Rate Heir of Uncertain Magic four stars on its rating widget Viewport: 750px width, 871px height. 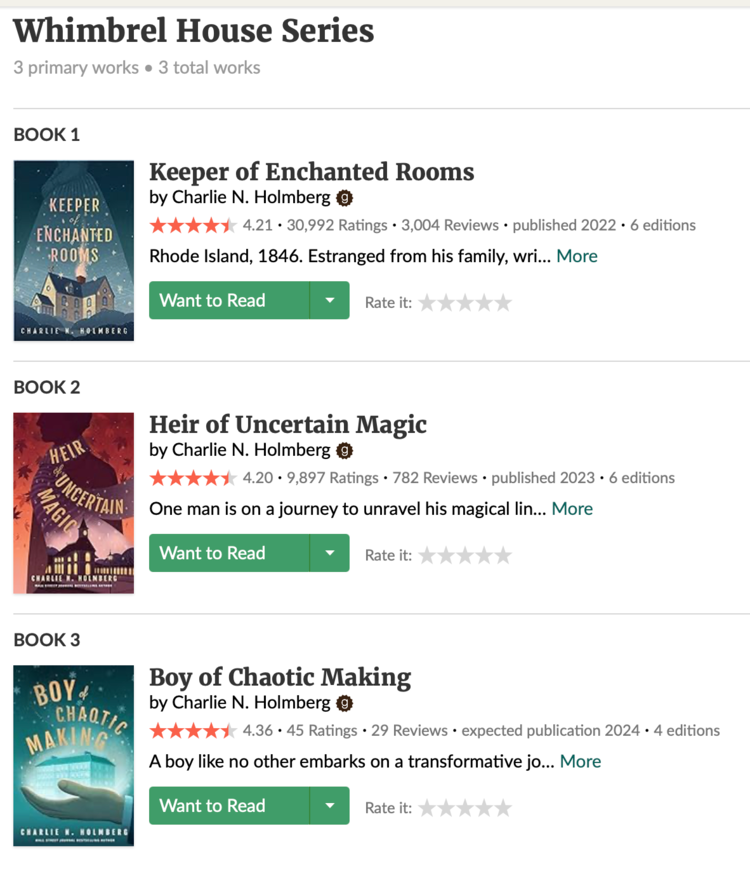click(x=487, y=555)
